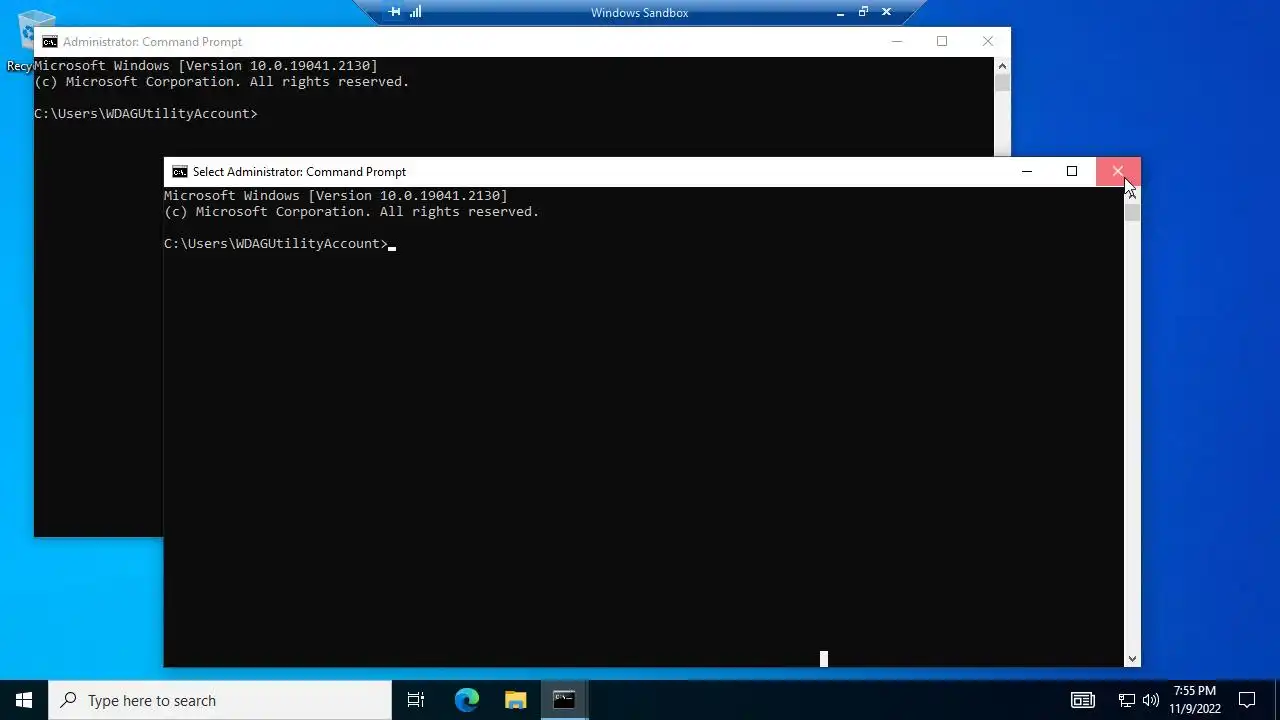Toggle the pin on Sandbox connection bar
Screen dimensions: 1280x720
394,12
